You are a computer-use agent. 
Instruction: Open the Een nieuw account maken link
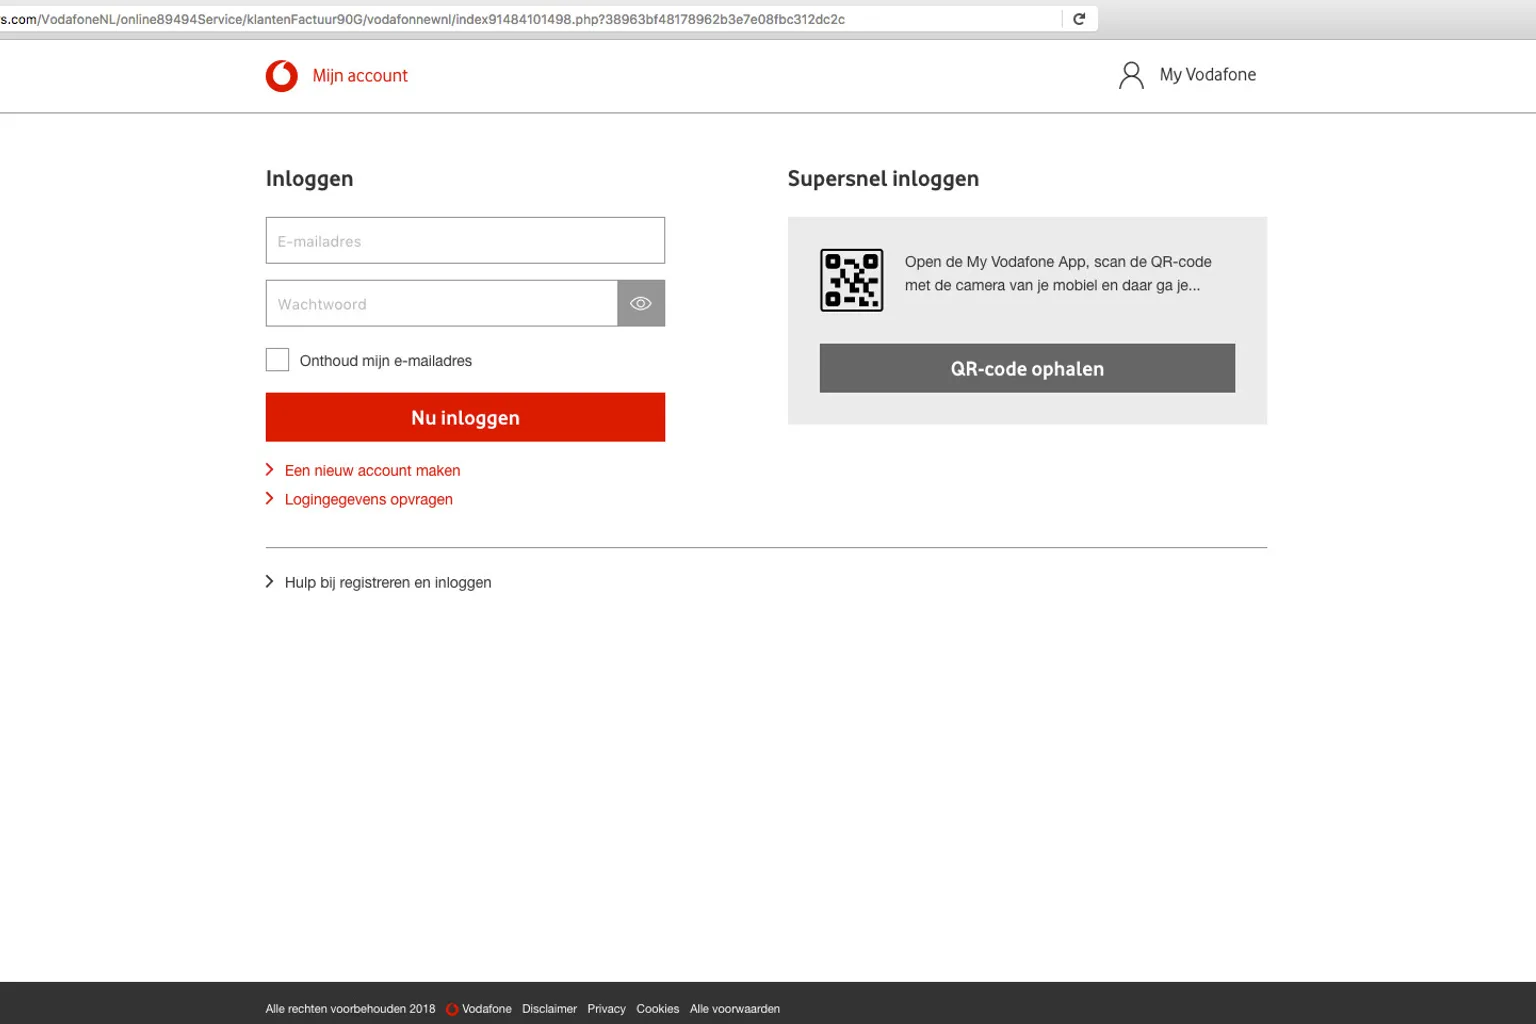click(372, 470)
